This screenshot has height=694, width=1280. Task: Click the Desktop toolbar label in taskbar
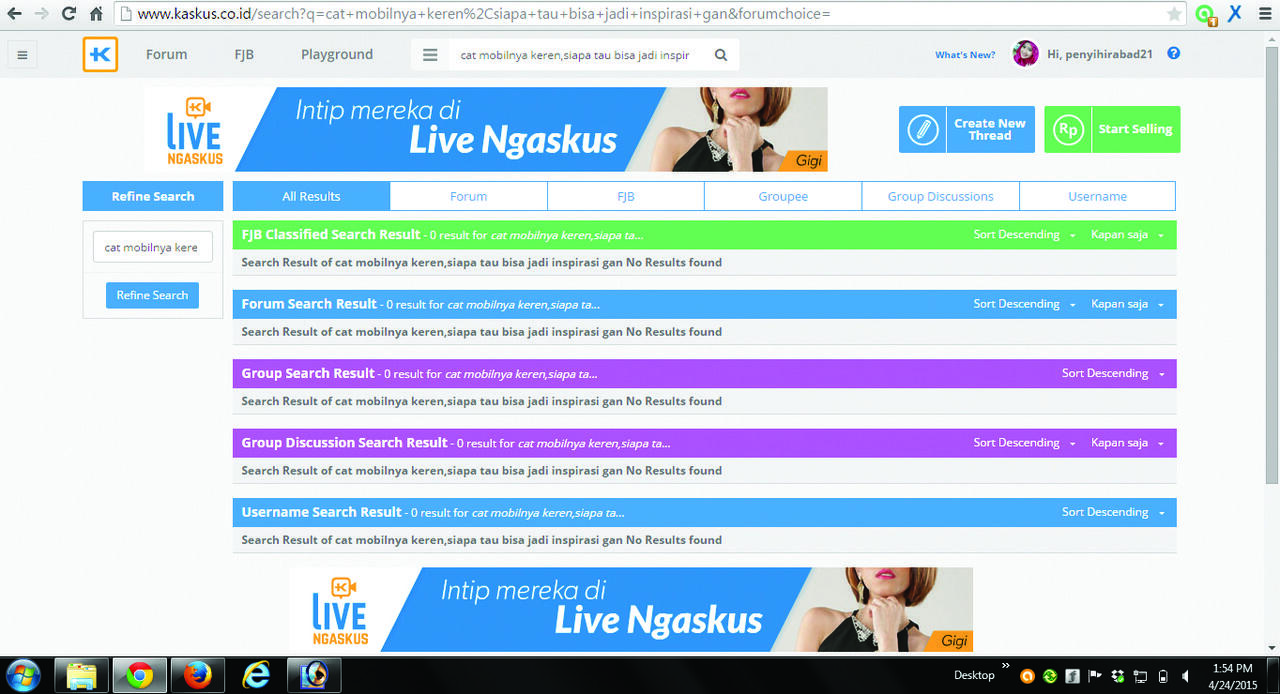974,676
